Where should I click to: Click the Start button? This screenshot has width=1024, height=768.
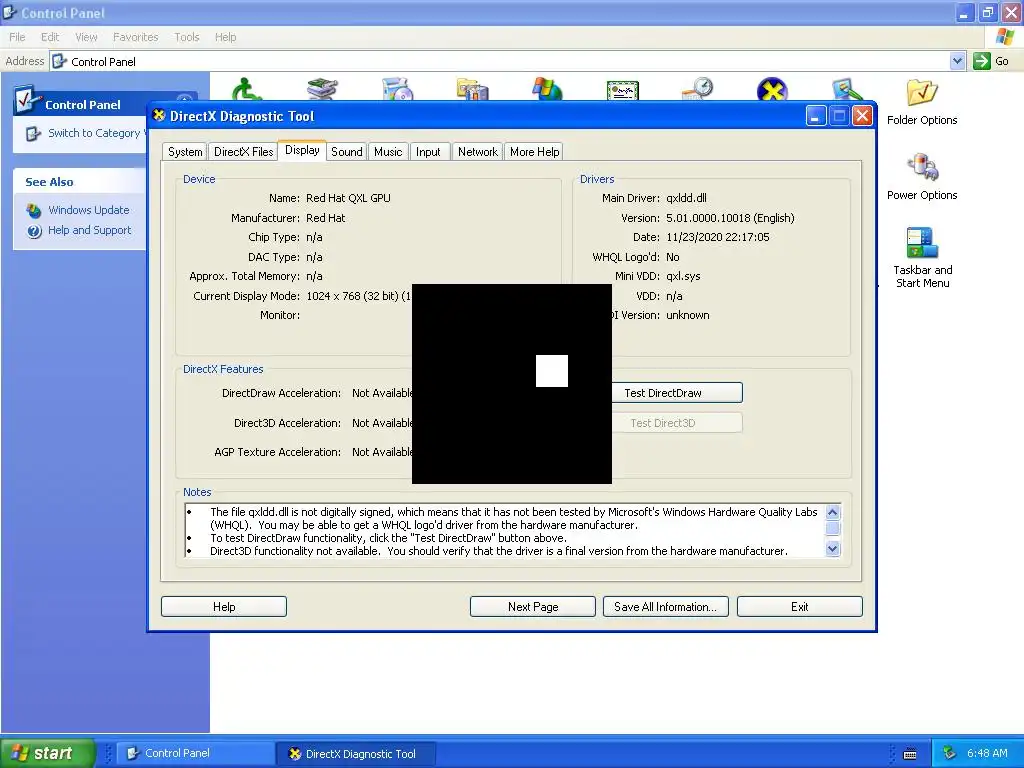(48, 753)
